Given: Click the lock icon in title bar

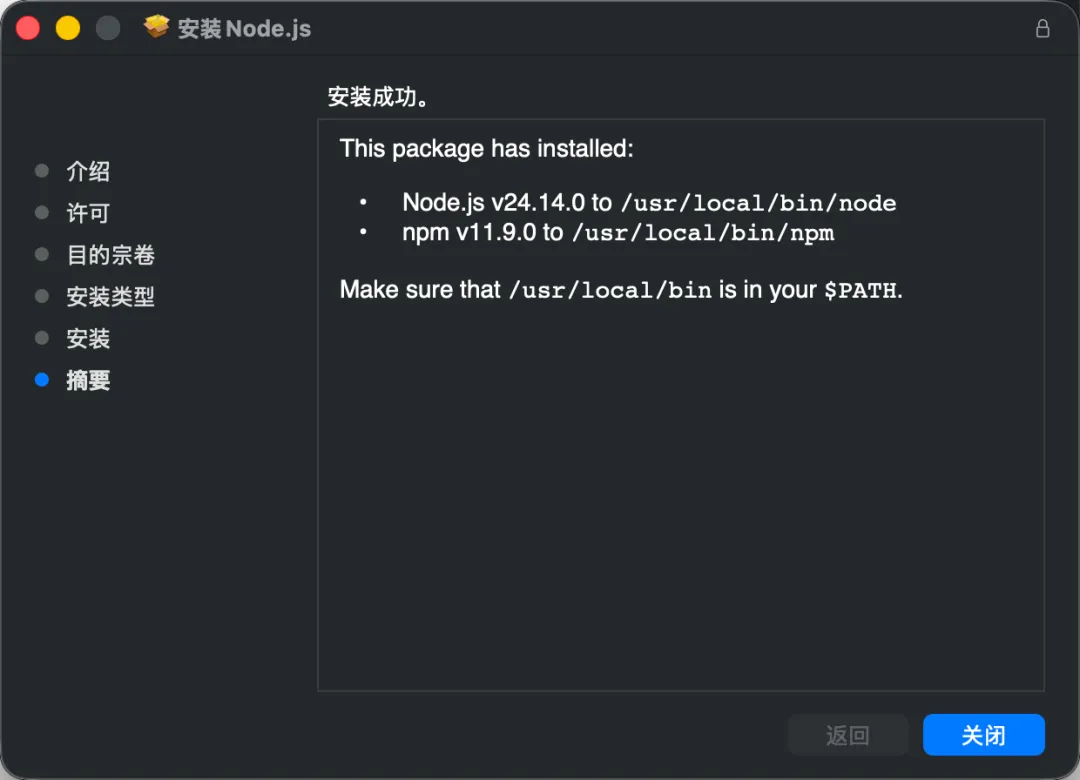Looking at the screenshot, I should [x=1043, y=29].
